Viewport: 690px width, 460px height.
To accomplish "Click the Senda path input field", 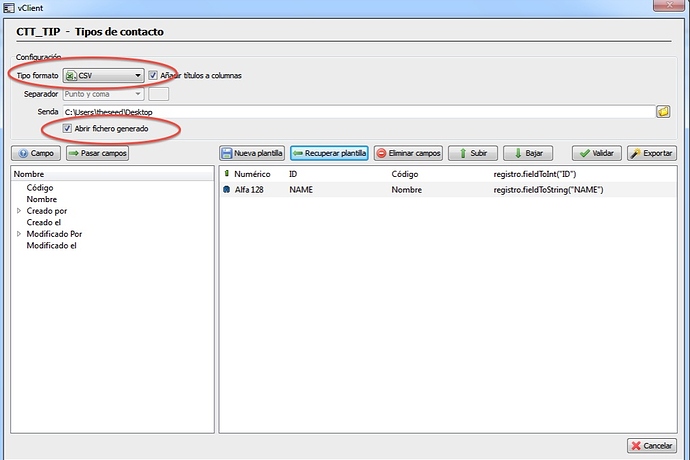I will [x=359, y=112].
